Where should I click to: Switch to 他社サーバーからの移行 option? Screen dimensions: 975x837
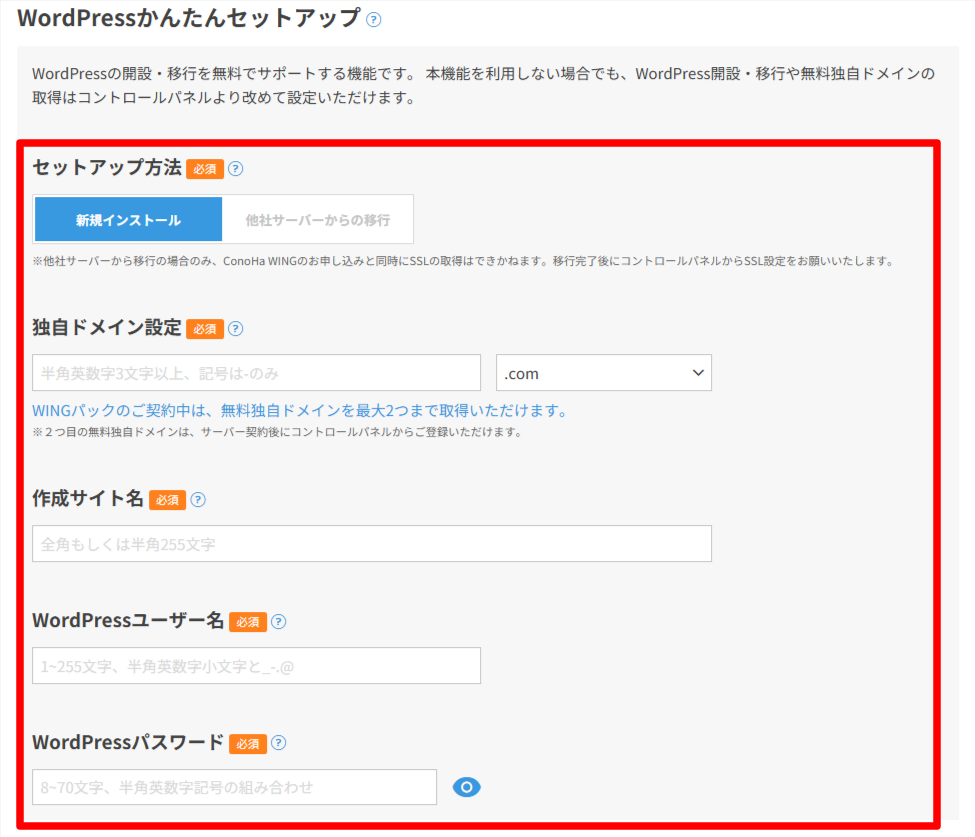pyautogui.click(x=318, y=220)
